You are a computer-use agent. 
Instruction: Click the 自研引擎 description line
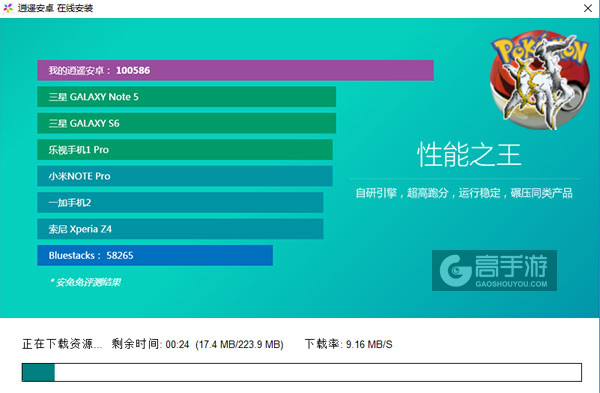point(464,193)
